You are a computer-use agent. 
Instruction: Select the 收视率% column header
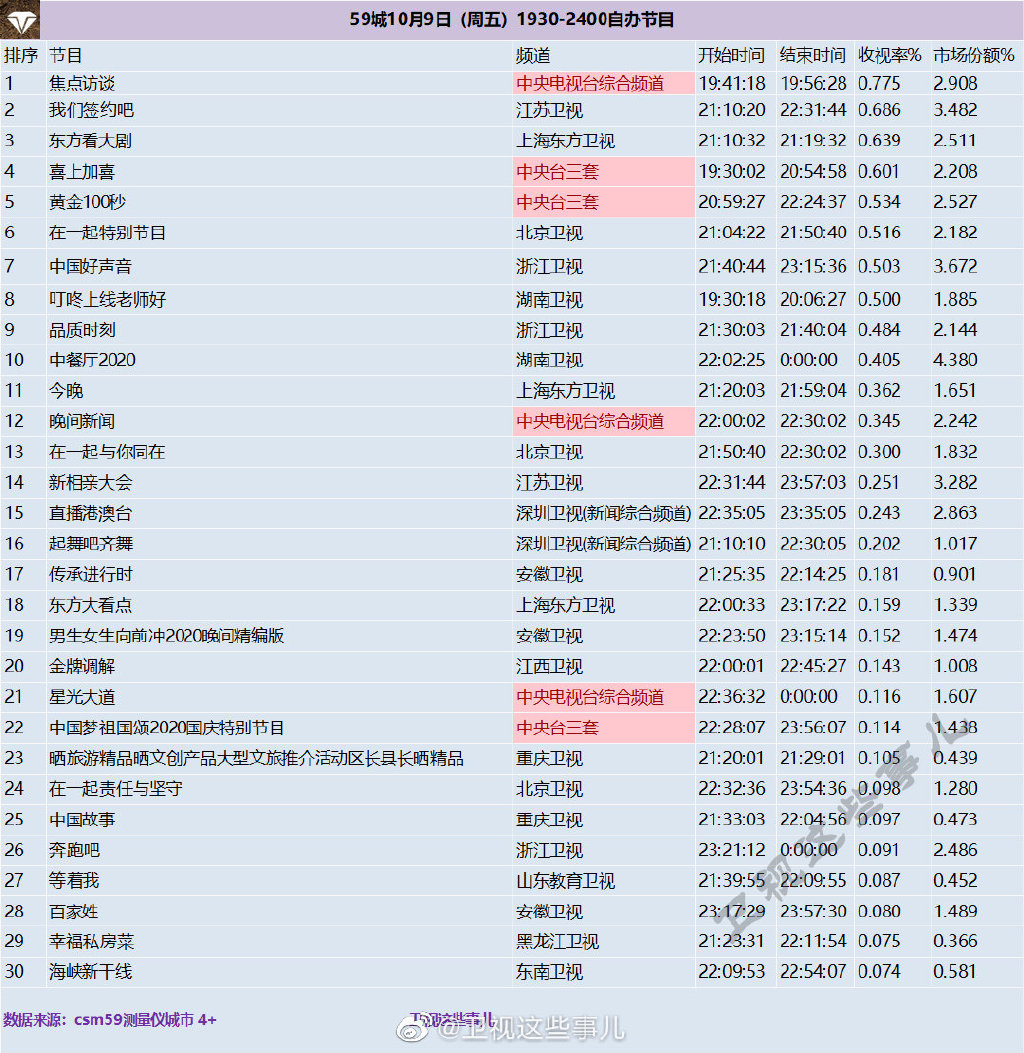[889, 56]
